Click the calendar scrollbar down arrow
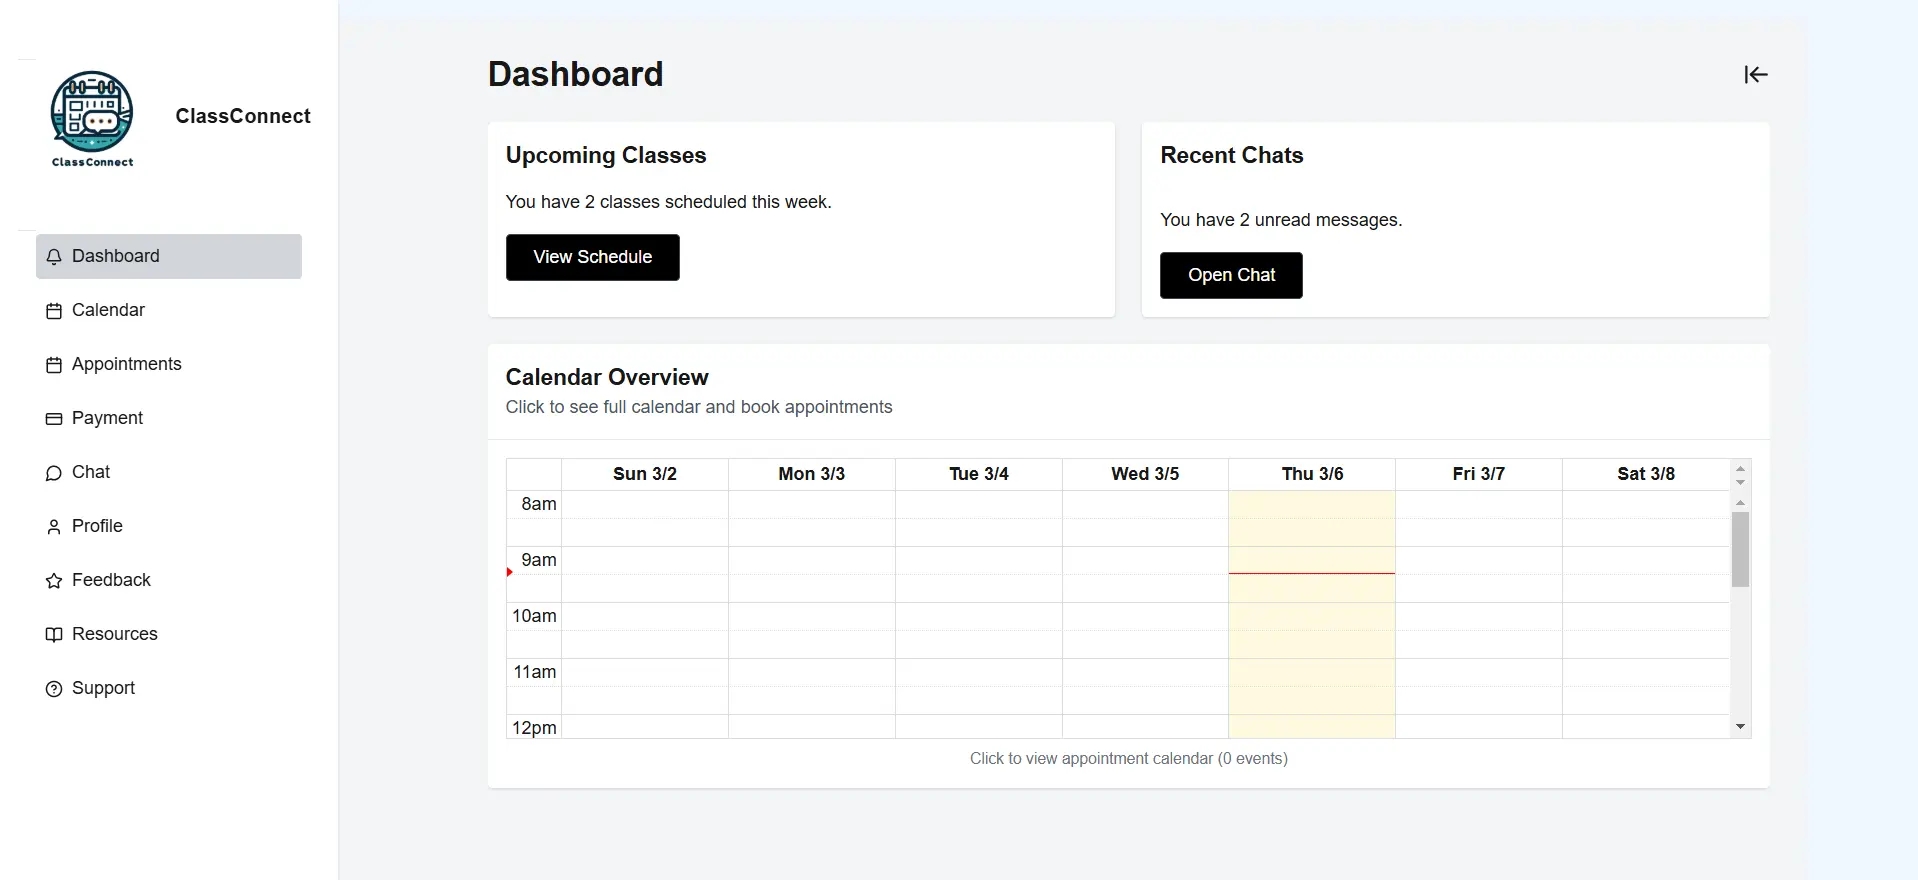1918x880 pixels. pyautogui.click(x=1740, y=727)
